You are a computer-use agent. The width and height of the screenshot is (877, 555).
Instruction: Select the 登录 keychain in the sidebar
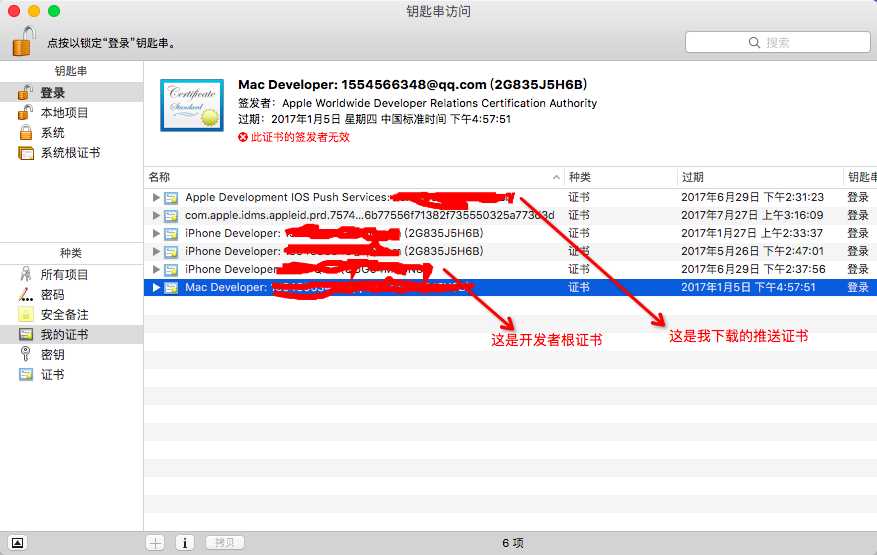click(72, 92)
